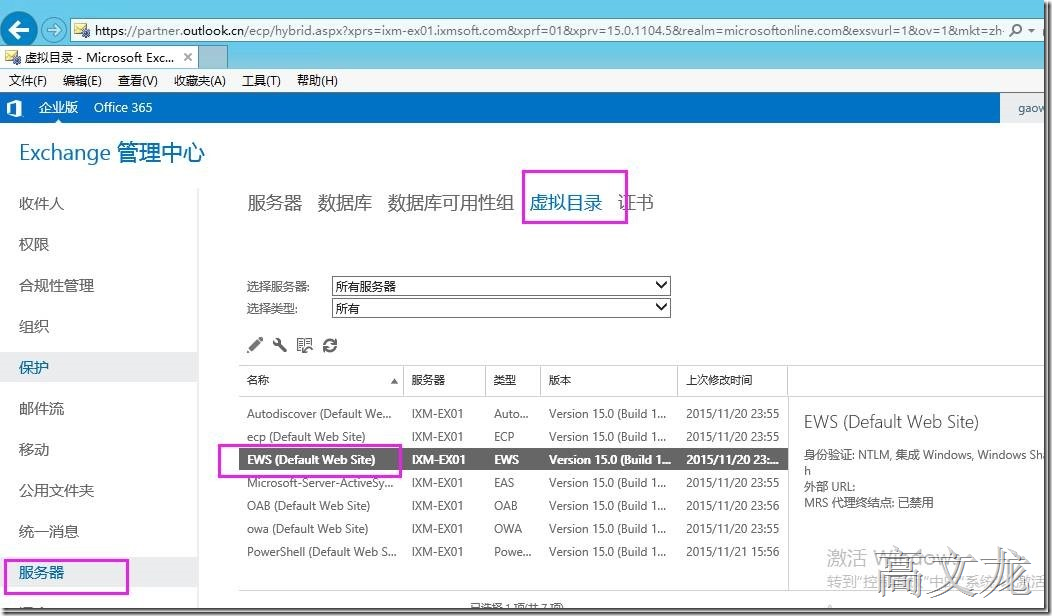Screen dimensions: 1052x616
Task: Click the browser back arrow button
Action: 19,30
